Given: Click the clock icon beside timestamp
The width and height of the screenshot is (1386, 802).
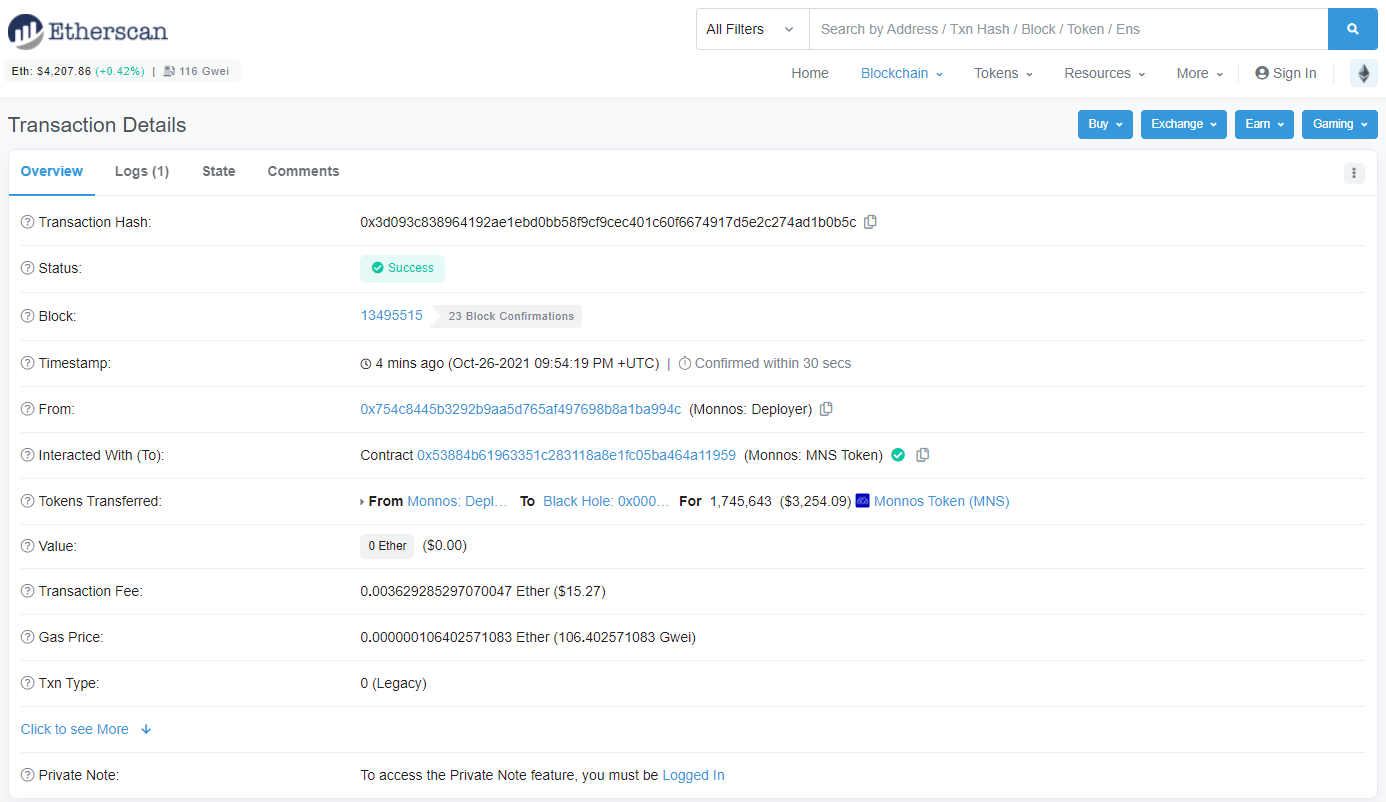Looking at the screenshot, I should [x=366, y=364].
